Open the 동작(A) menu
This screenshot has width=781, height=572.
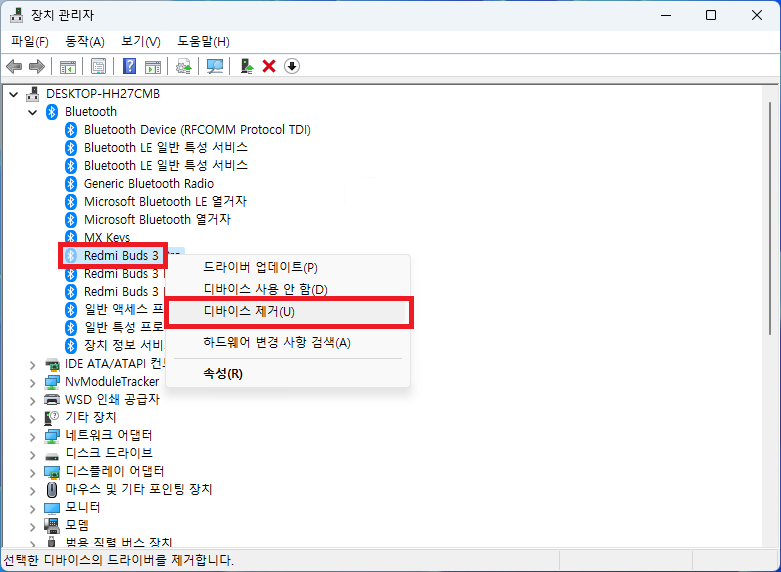pyautogui.click(x=85, y=42)
